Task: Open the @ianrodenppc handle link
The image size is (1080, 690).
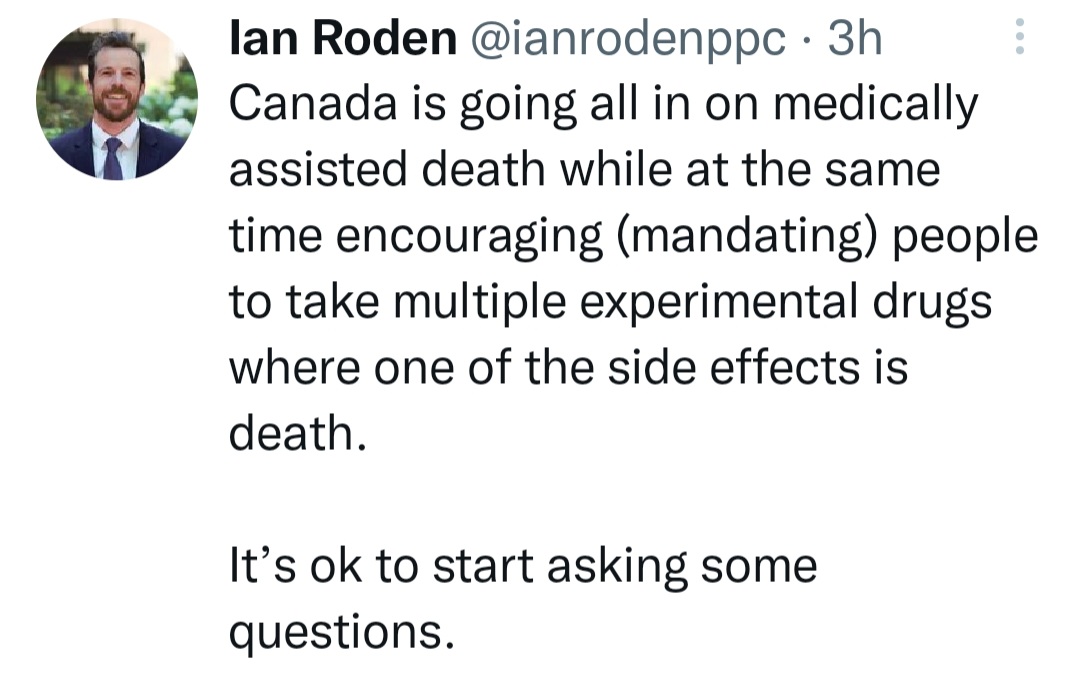Action: tap(627, 39)
